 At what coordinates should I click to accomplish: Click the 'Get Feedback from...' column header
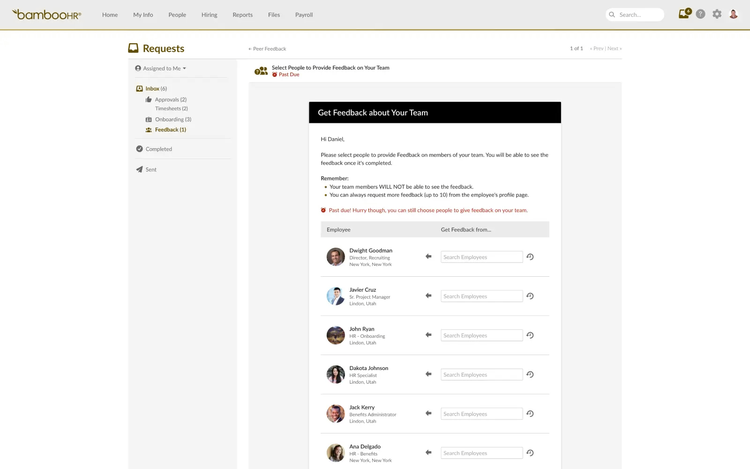click(466, 229)
